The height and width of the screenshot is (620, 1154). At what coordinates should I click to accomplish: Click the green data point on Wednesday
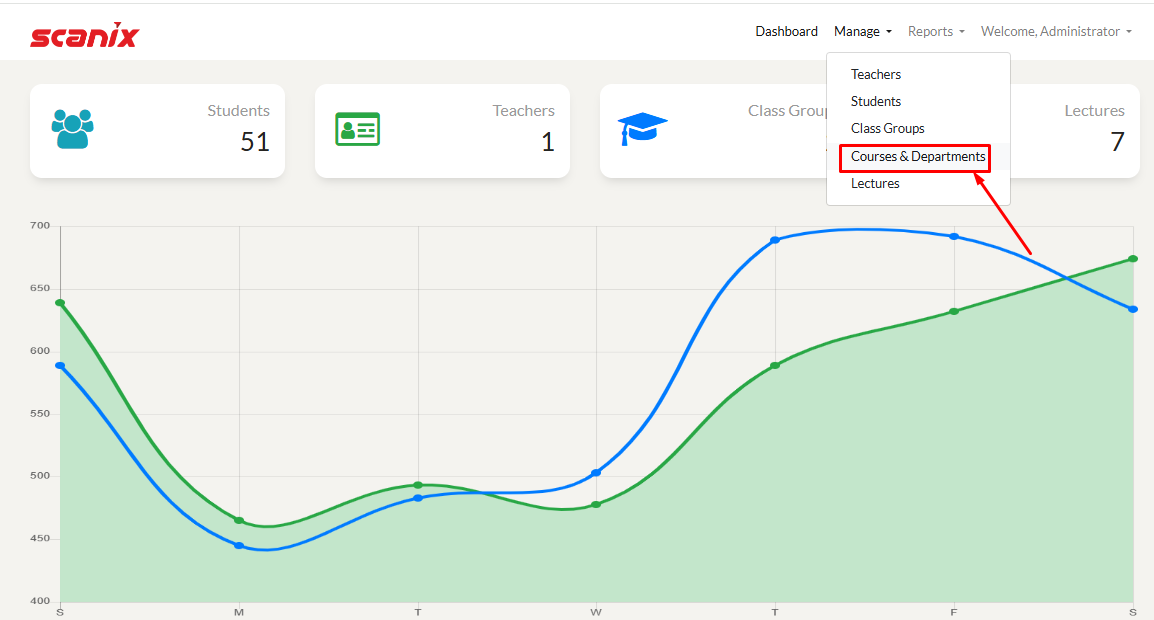pos(596,504)
